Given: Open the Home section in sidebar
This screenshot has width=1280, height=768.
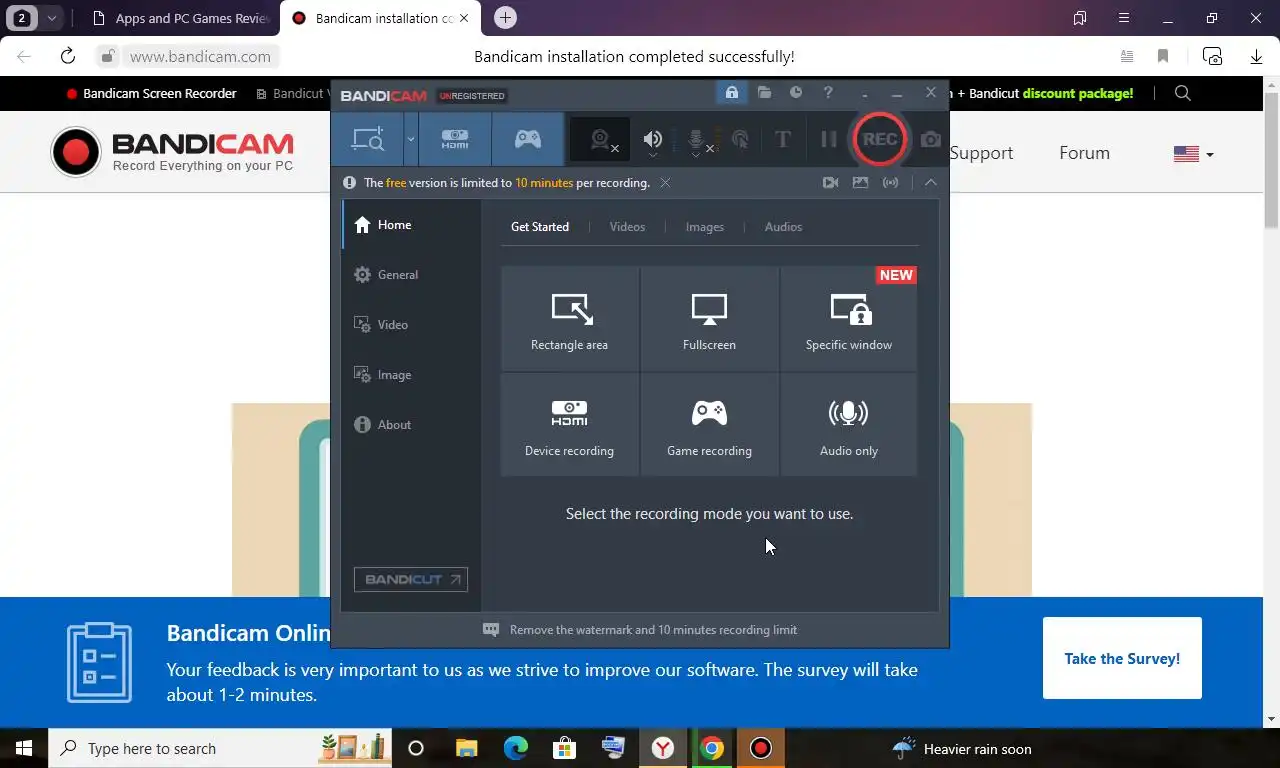Looking at the screenshot, I should coord(411,225).
